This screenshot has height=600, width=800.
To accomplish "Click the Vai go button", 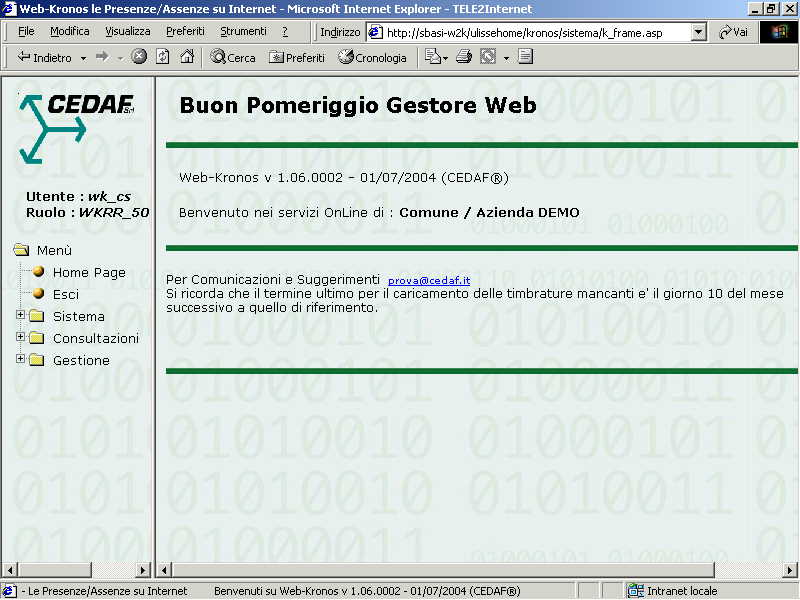I will [x=733, y=32].
